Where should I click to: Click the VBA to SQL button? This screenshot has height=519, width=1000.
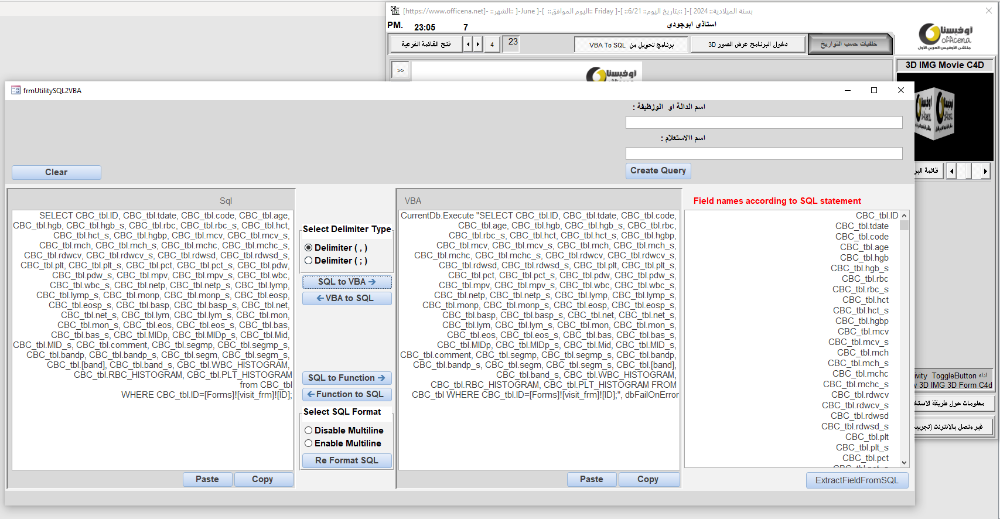point(347,298)
